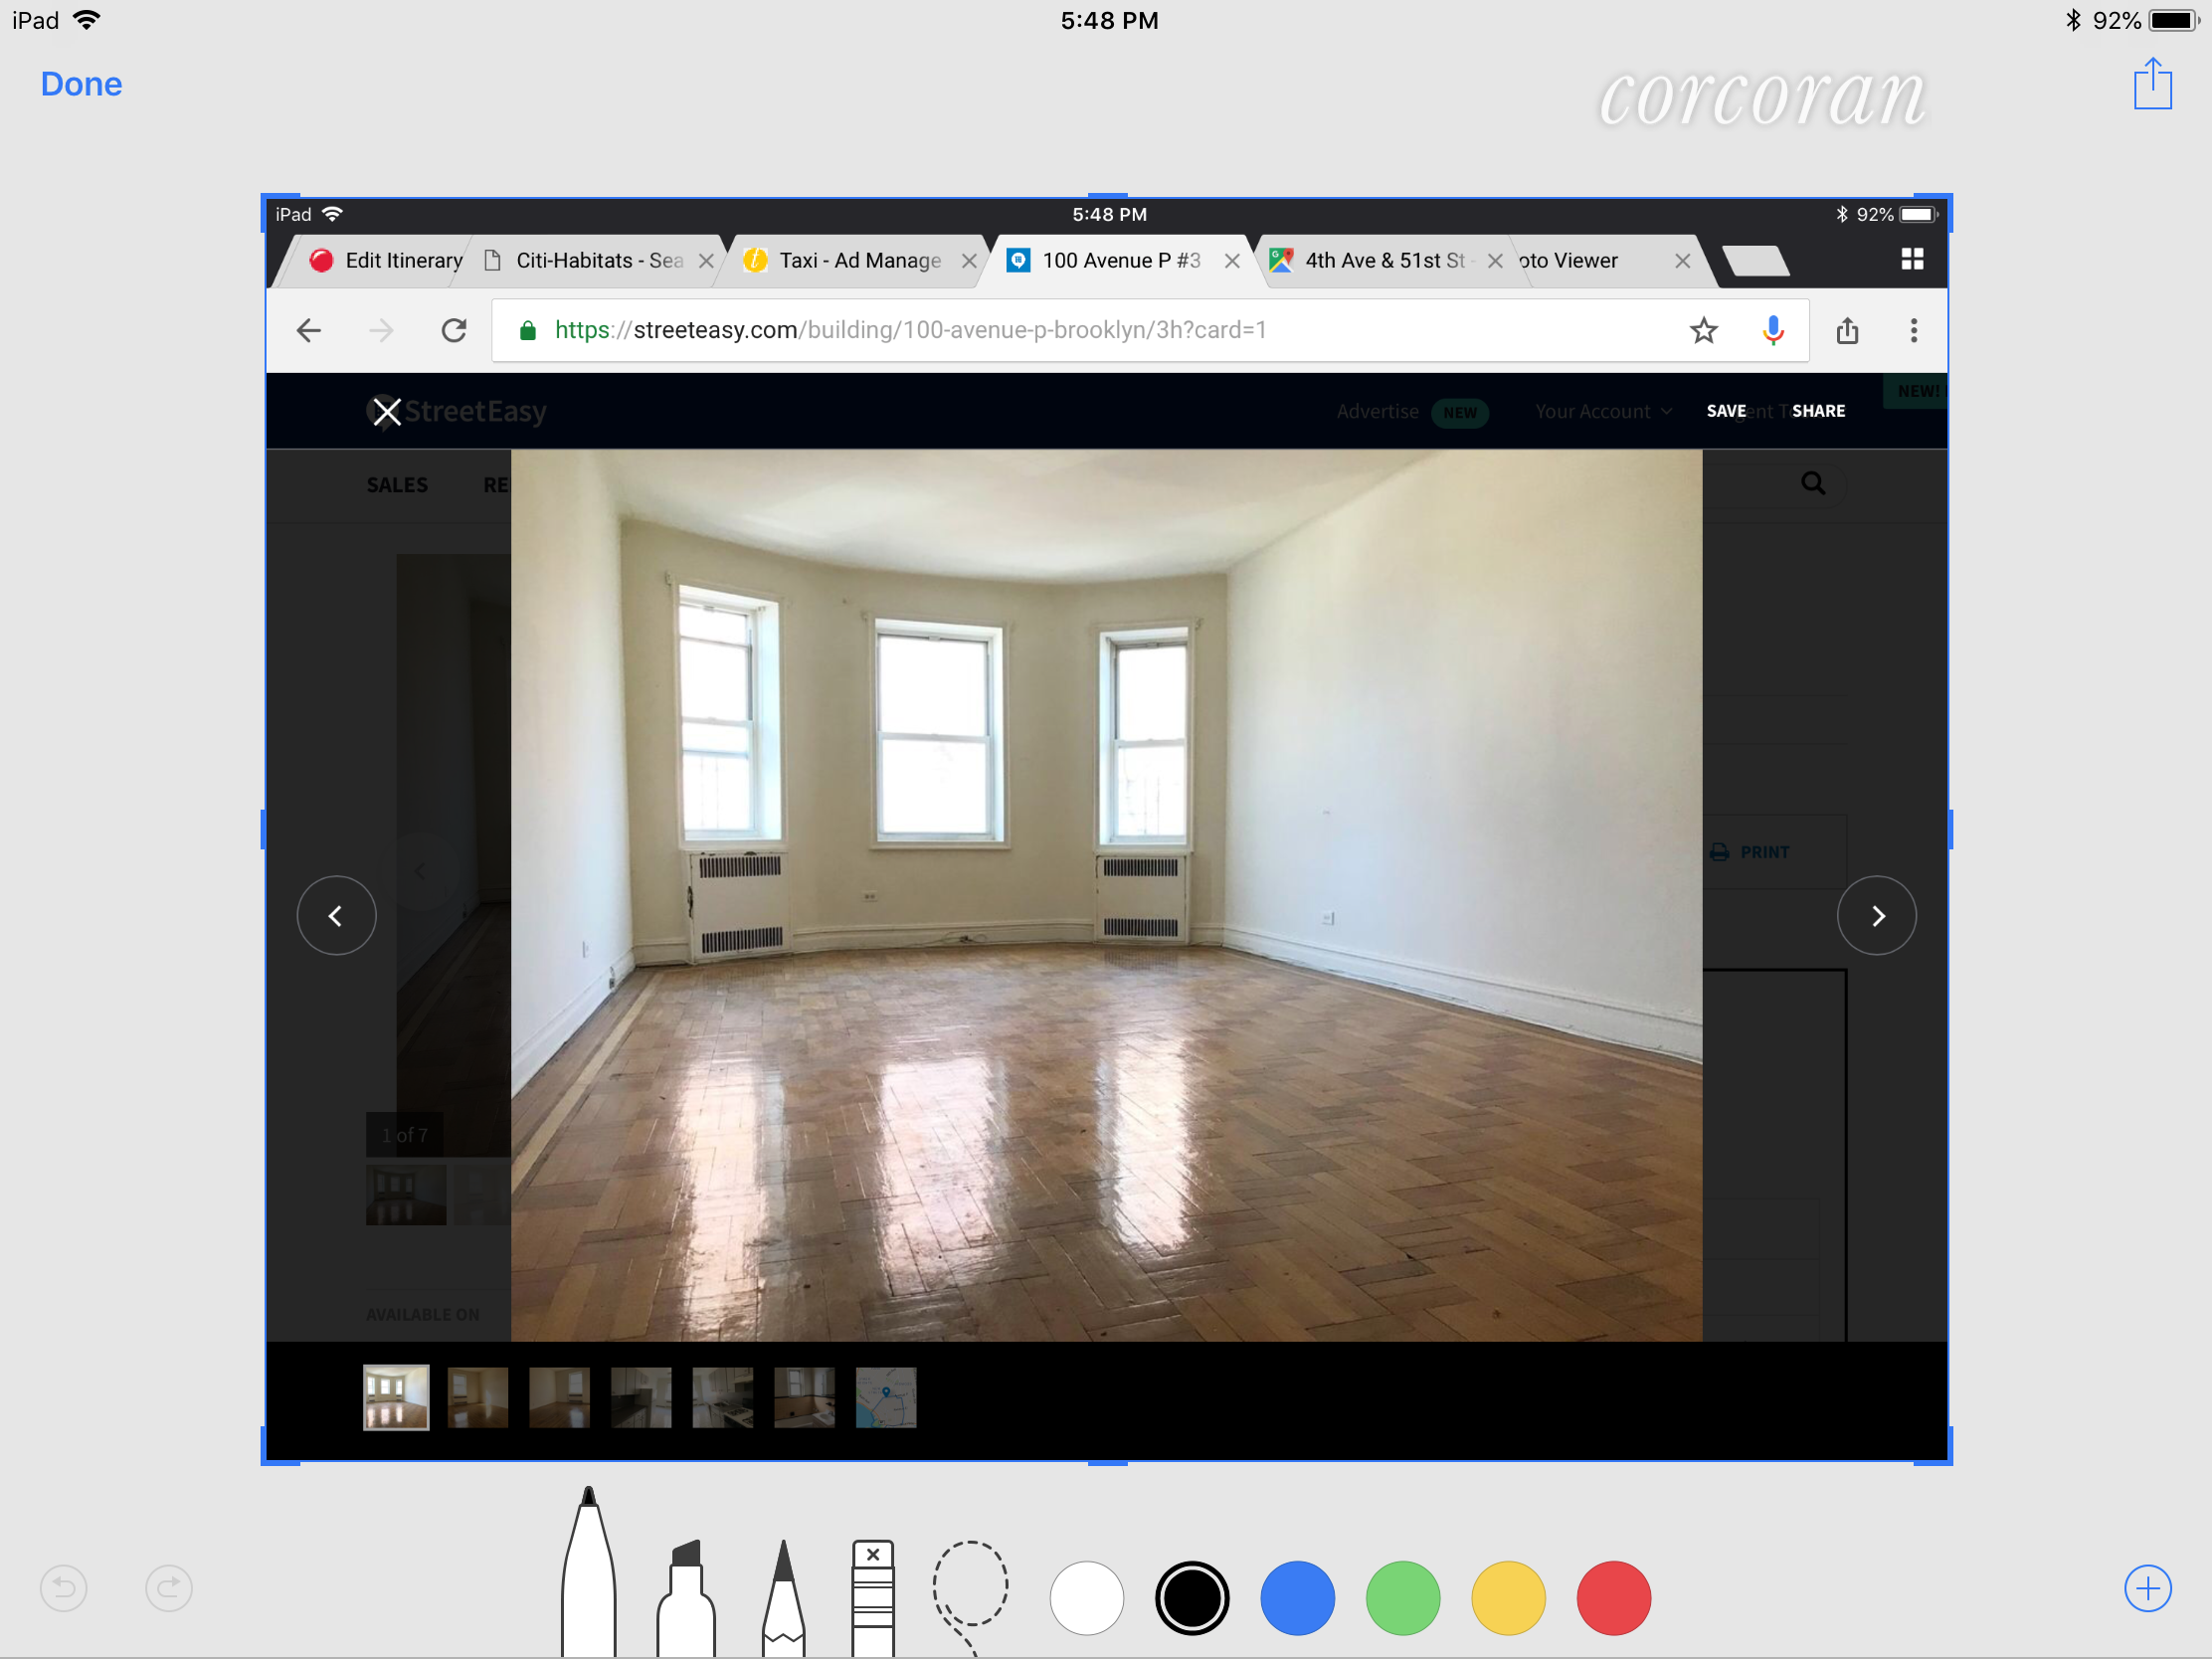Switch to the Citi-Habitats tab
Screen dimensions: 2212x1659
[598, 261]
